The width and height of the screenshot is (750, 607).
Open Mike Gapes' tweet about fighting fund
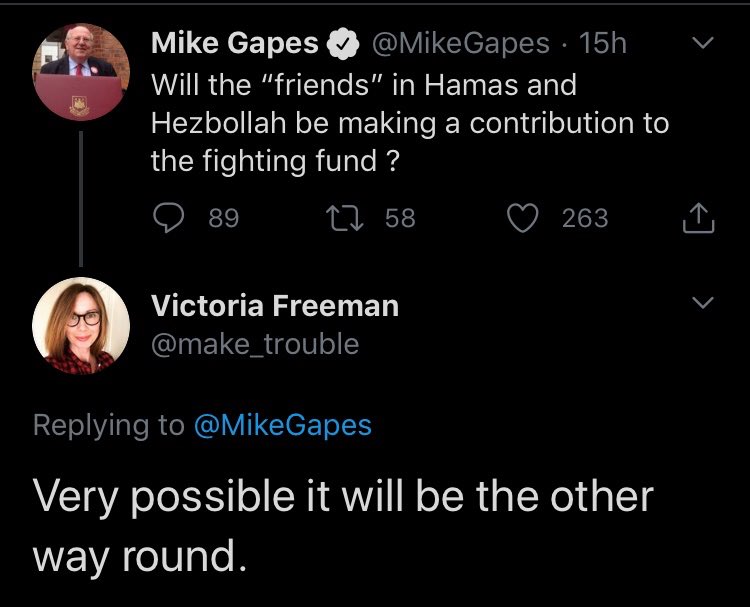(410, 123)
